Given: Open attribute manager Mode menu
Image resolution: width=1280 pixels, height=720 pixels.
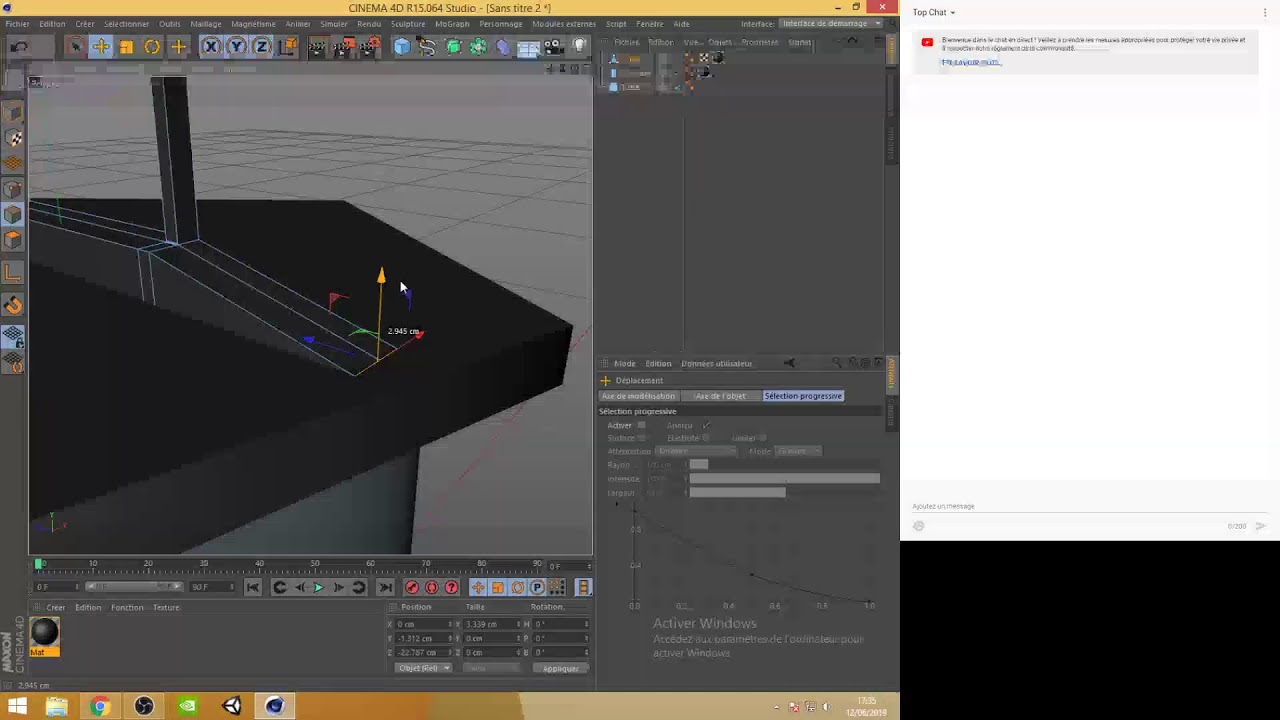Looking at the screenshot, I should pyautogui.click(x=625, y=364).
